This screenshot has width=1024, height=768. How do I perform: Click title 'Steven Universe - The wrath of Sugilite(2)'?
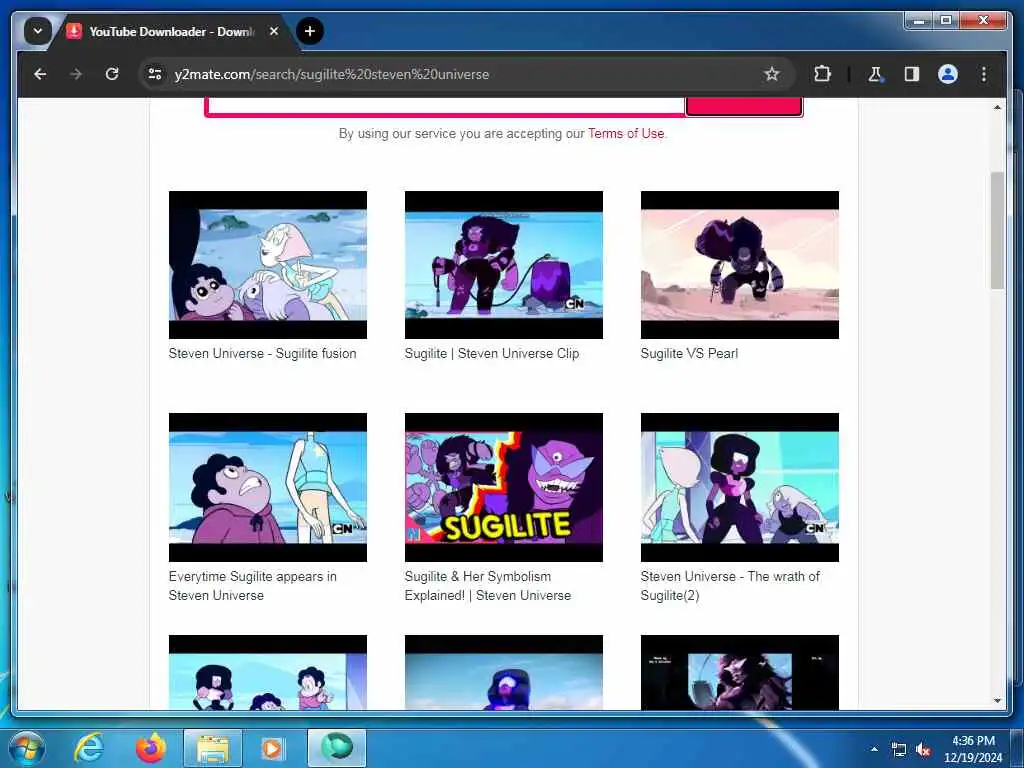click(x=730, y=586)
